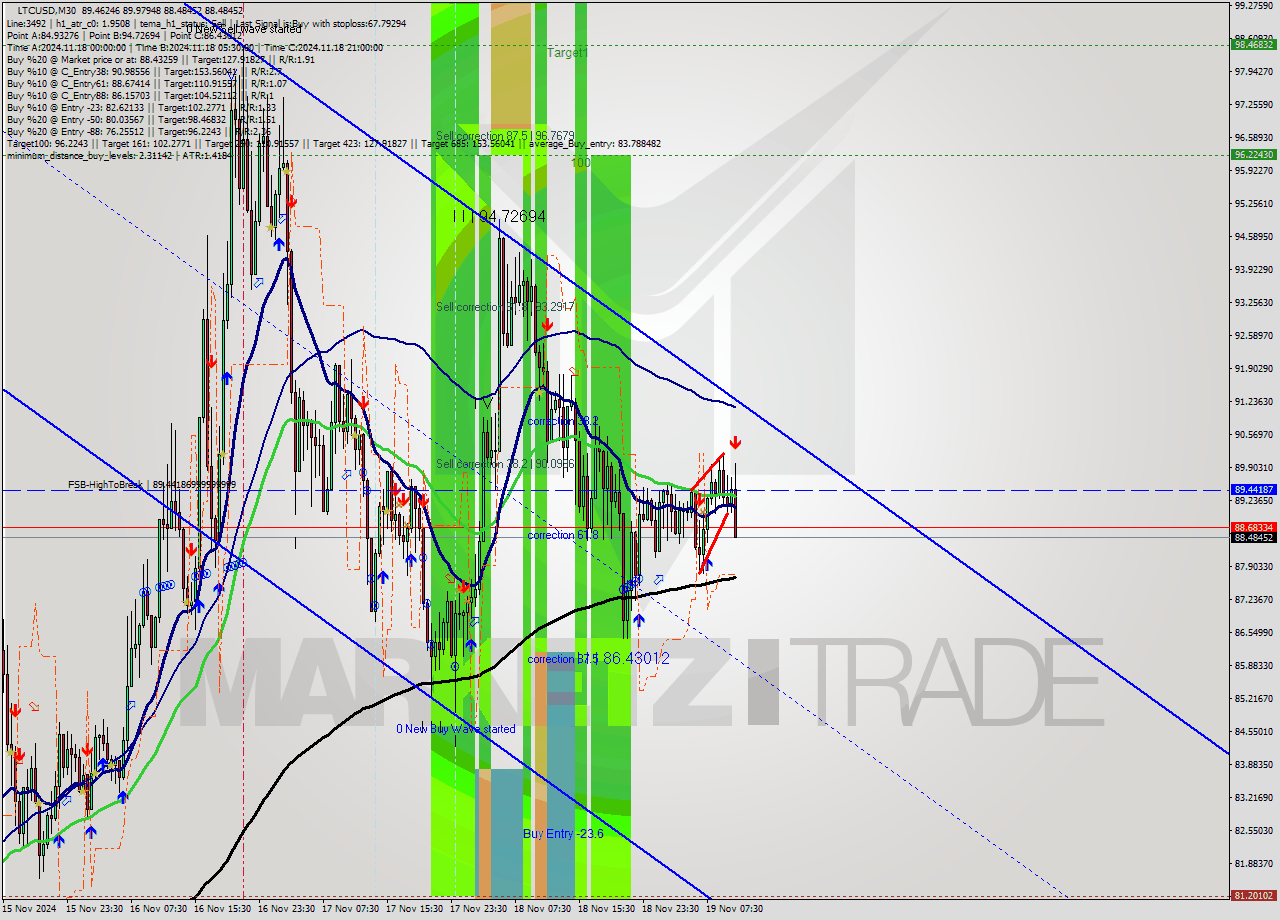Click the 82.55030 price axis value

click(1254, 831)
